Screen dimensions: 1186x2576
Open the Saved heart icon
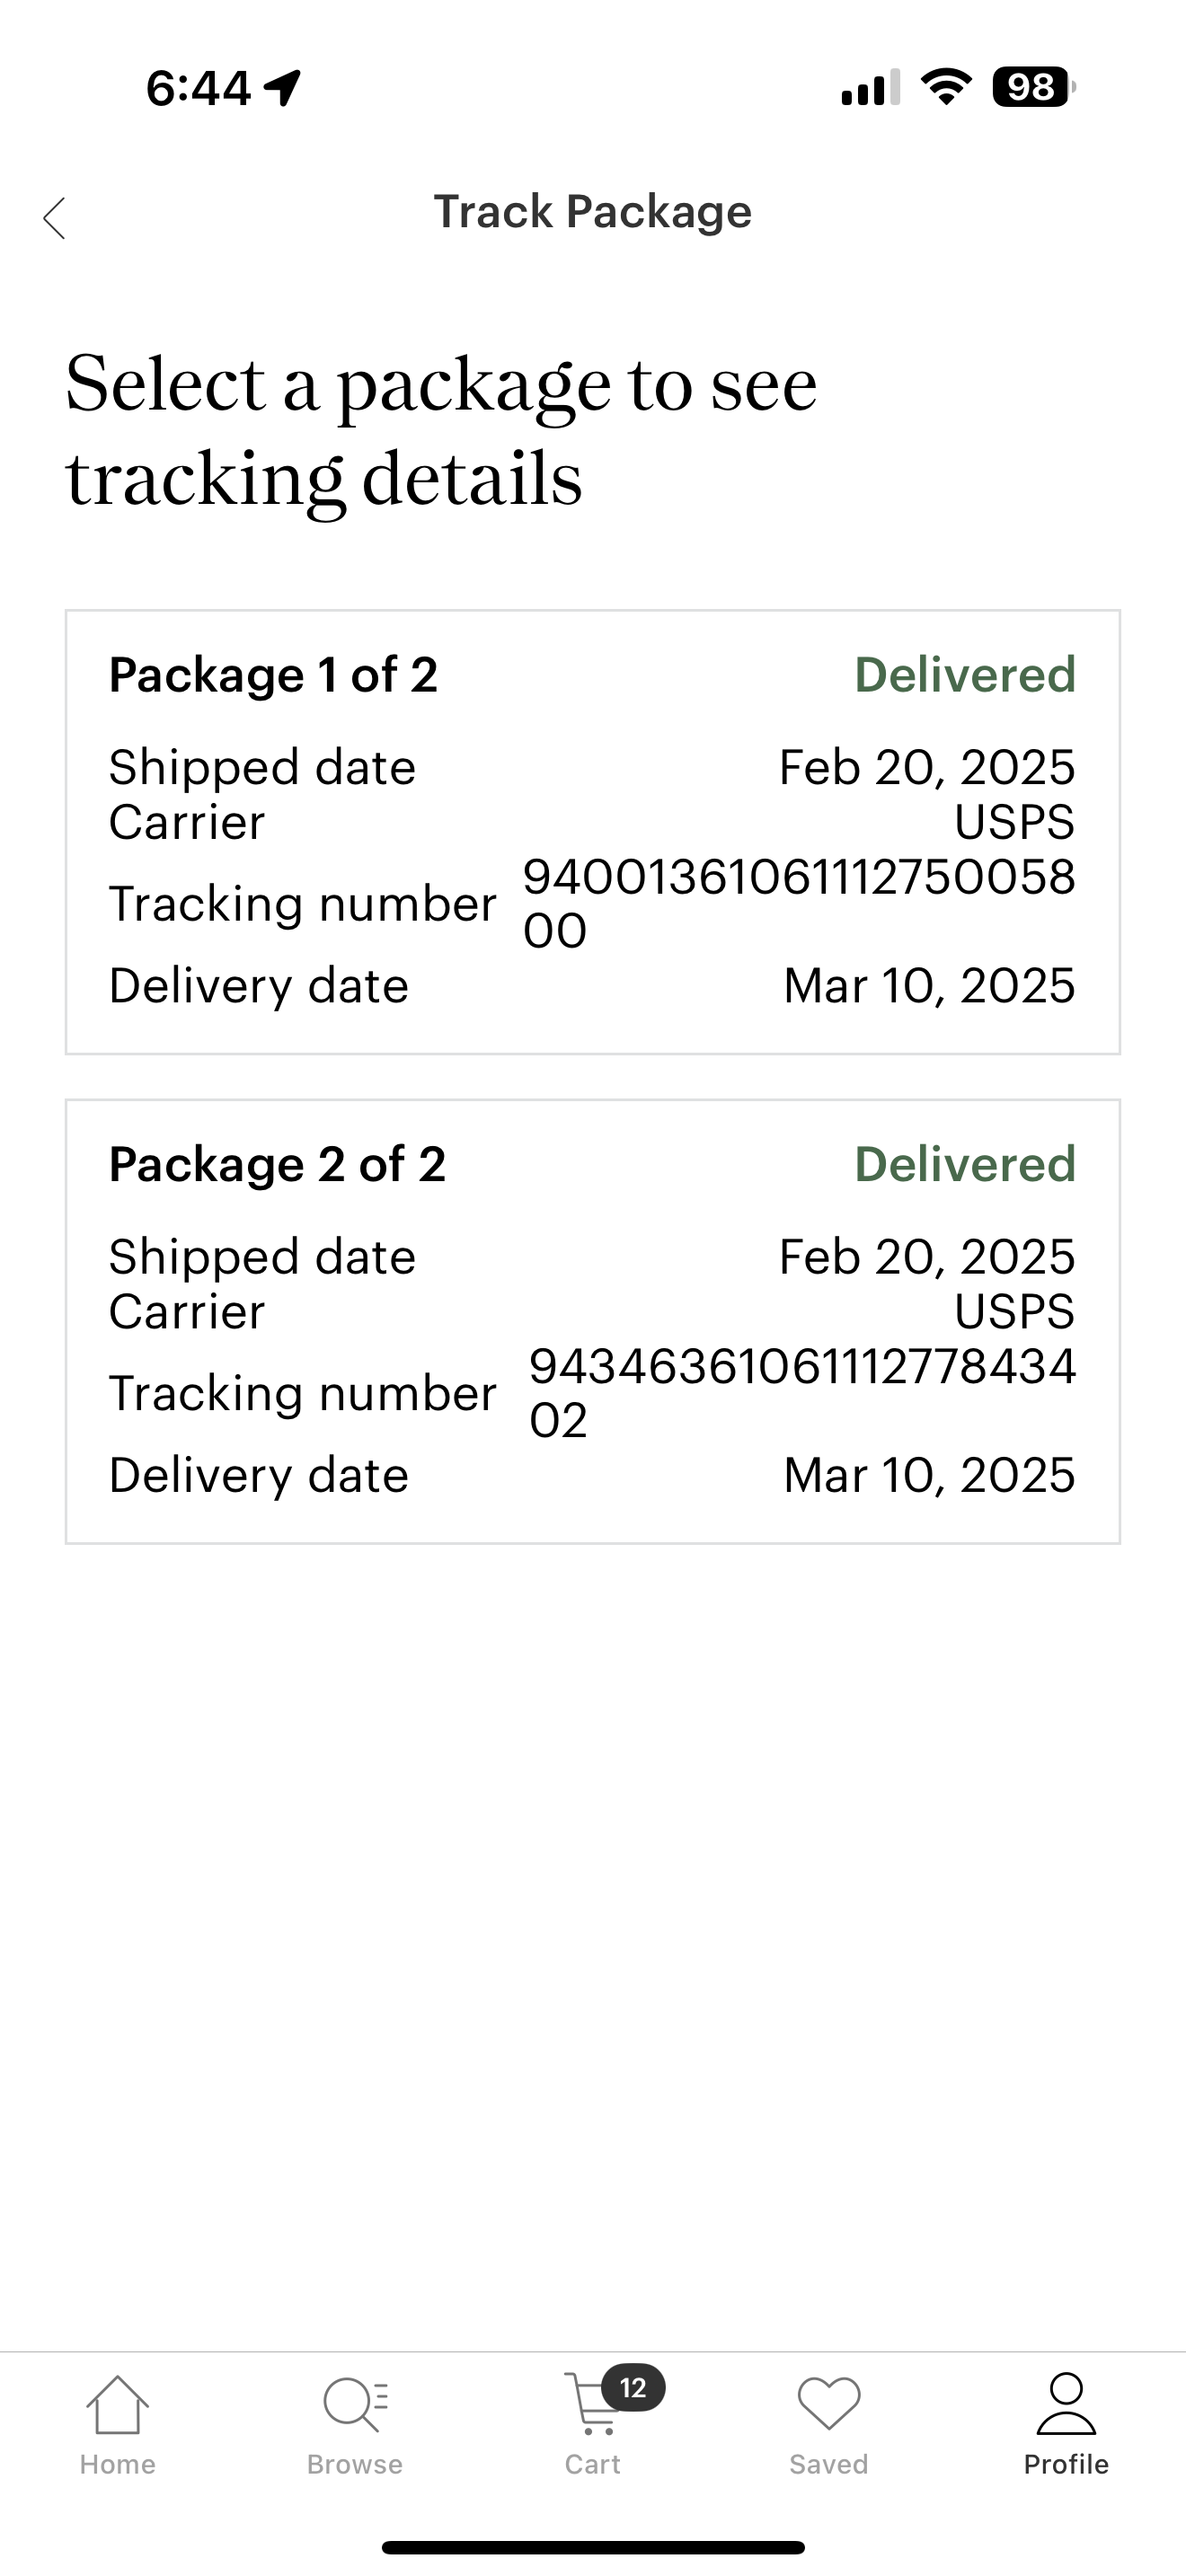(x=829, y=2403)
